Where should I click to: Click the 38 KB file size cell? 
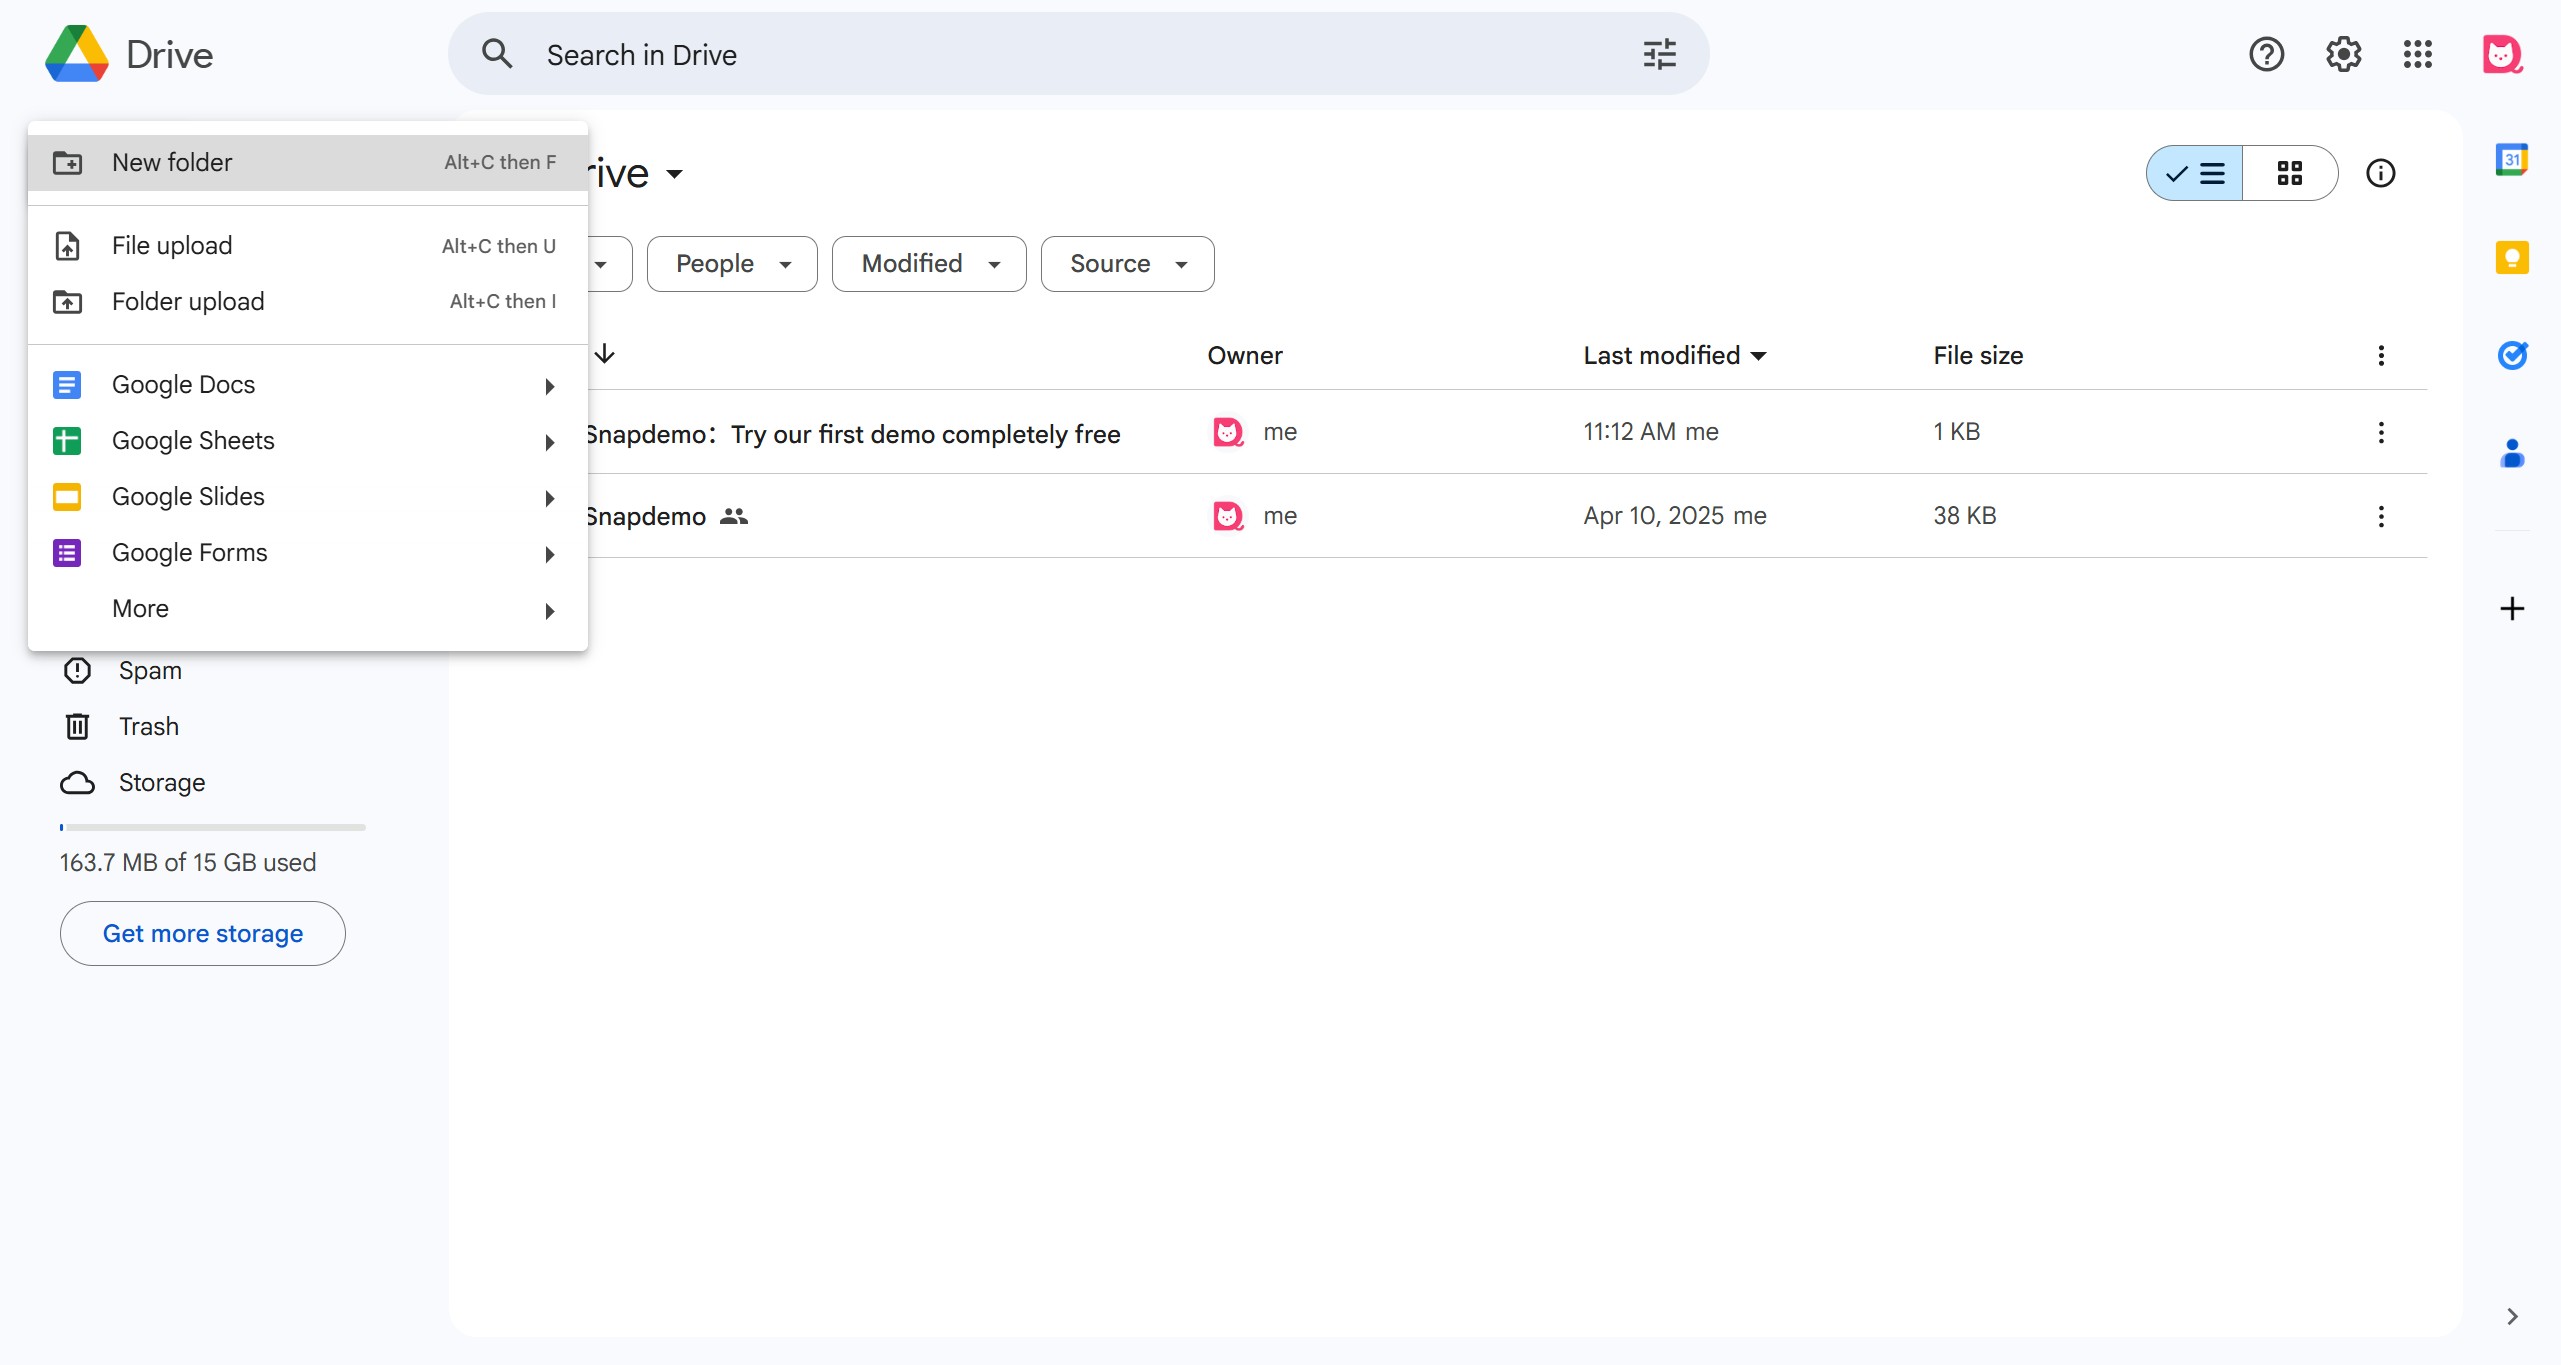pyautogui.click(x=1964, y=516)
